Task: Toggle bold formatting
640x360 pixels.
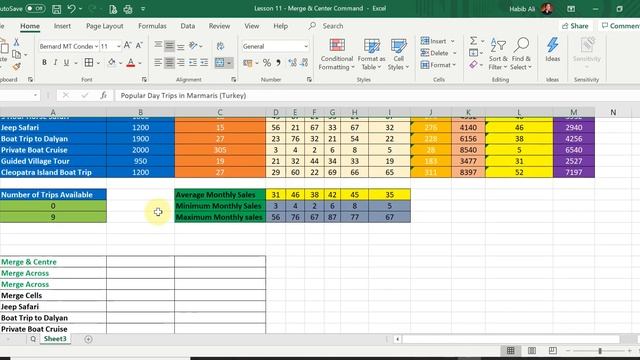Action: [x=44, y=62]
